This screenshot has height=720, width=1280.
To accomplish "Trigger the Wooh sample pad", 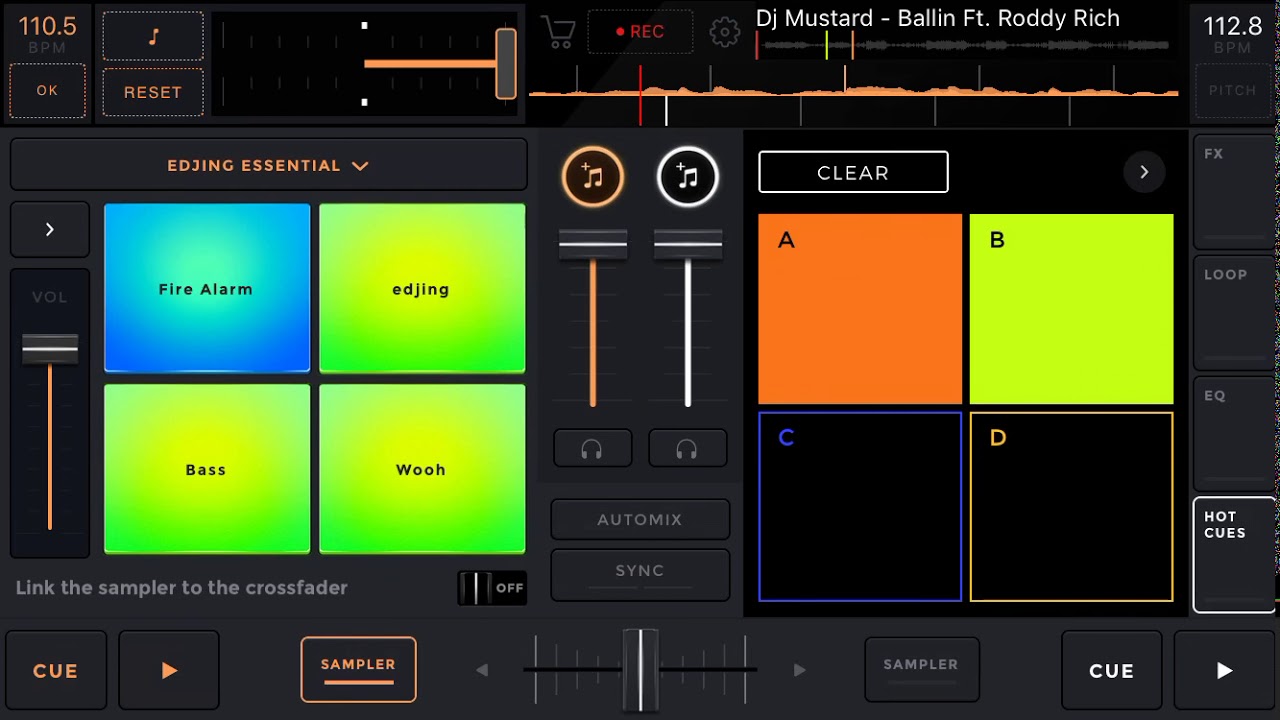I will [x=422, y=469].
